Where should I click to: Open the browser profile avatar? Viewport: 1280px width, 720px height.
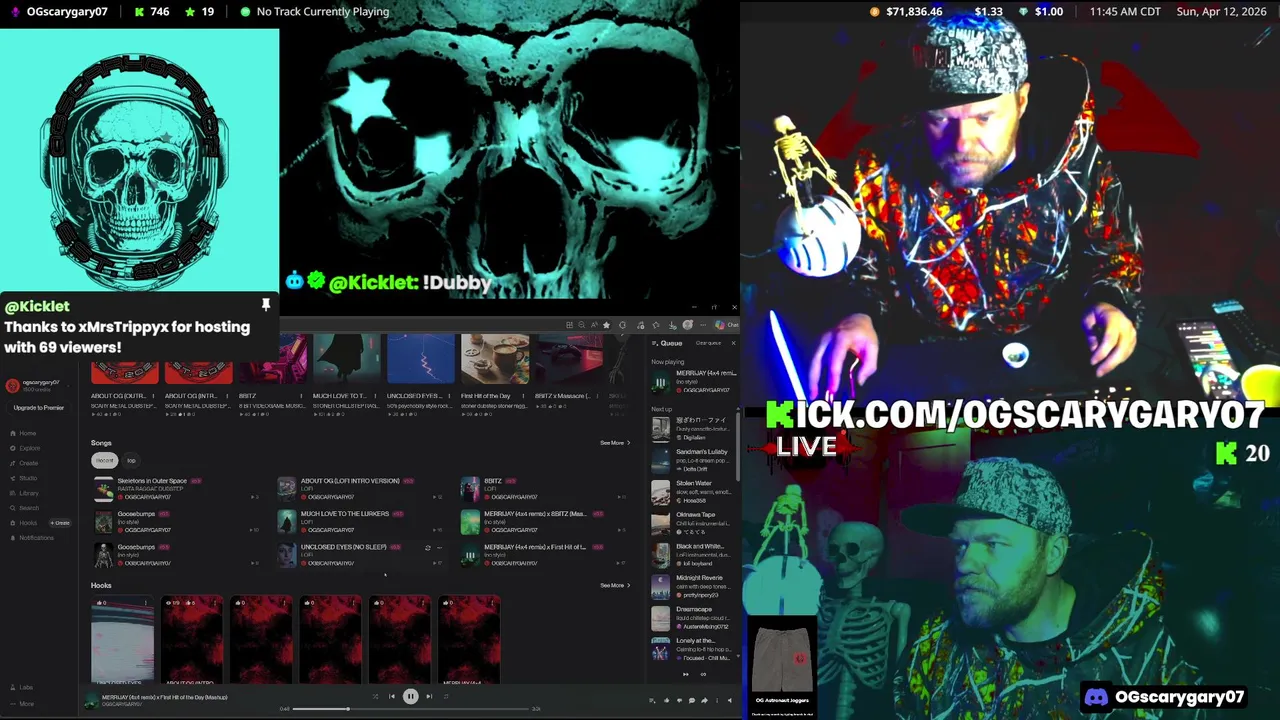[x=688, y=325]
